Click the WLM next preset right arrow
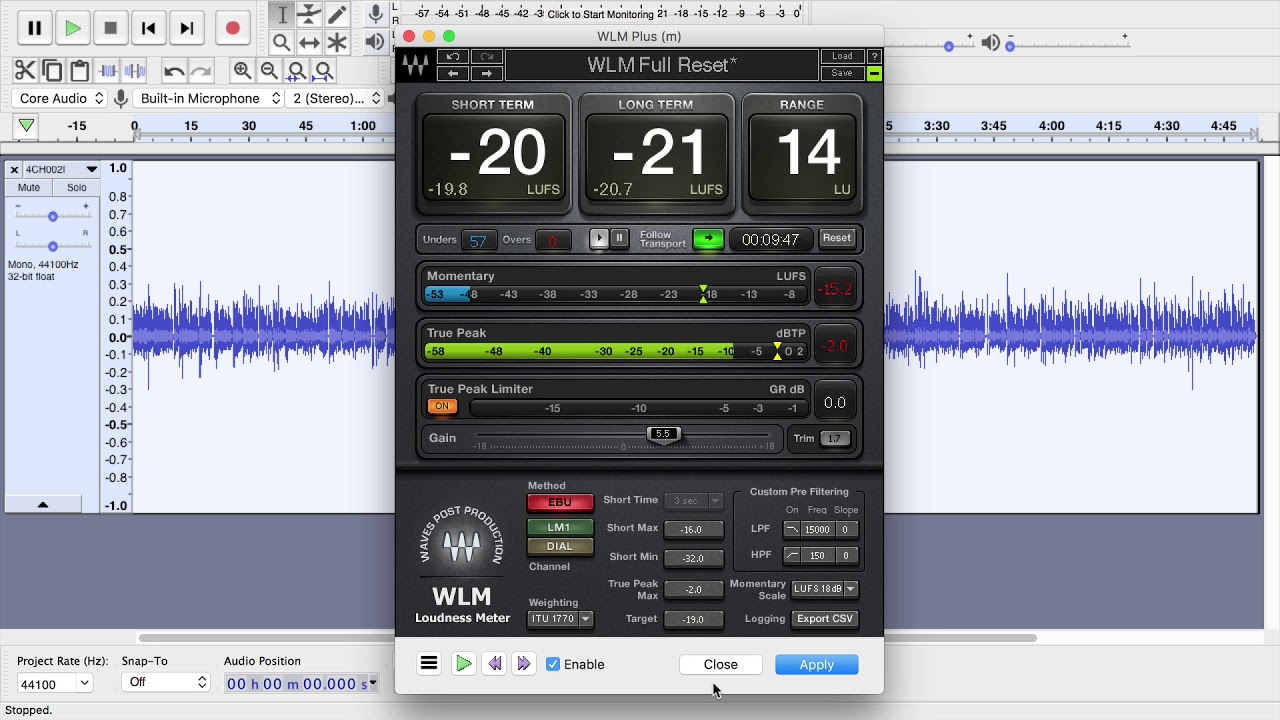The image size is (1280, 720). point(487,73)
